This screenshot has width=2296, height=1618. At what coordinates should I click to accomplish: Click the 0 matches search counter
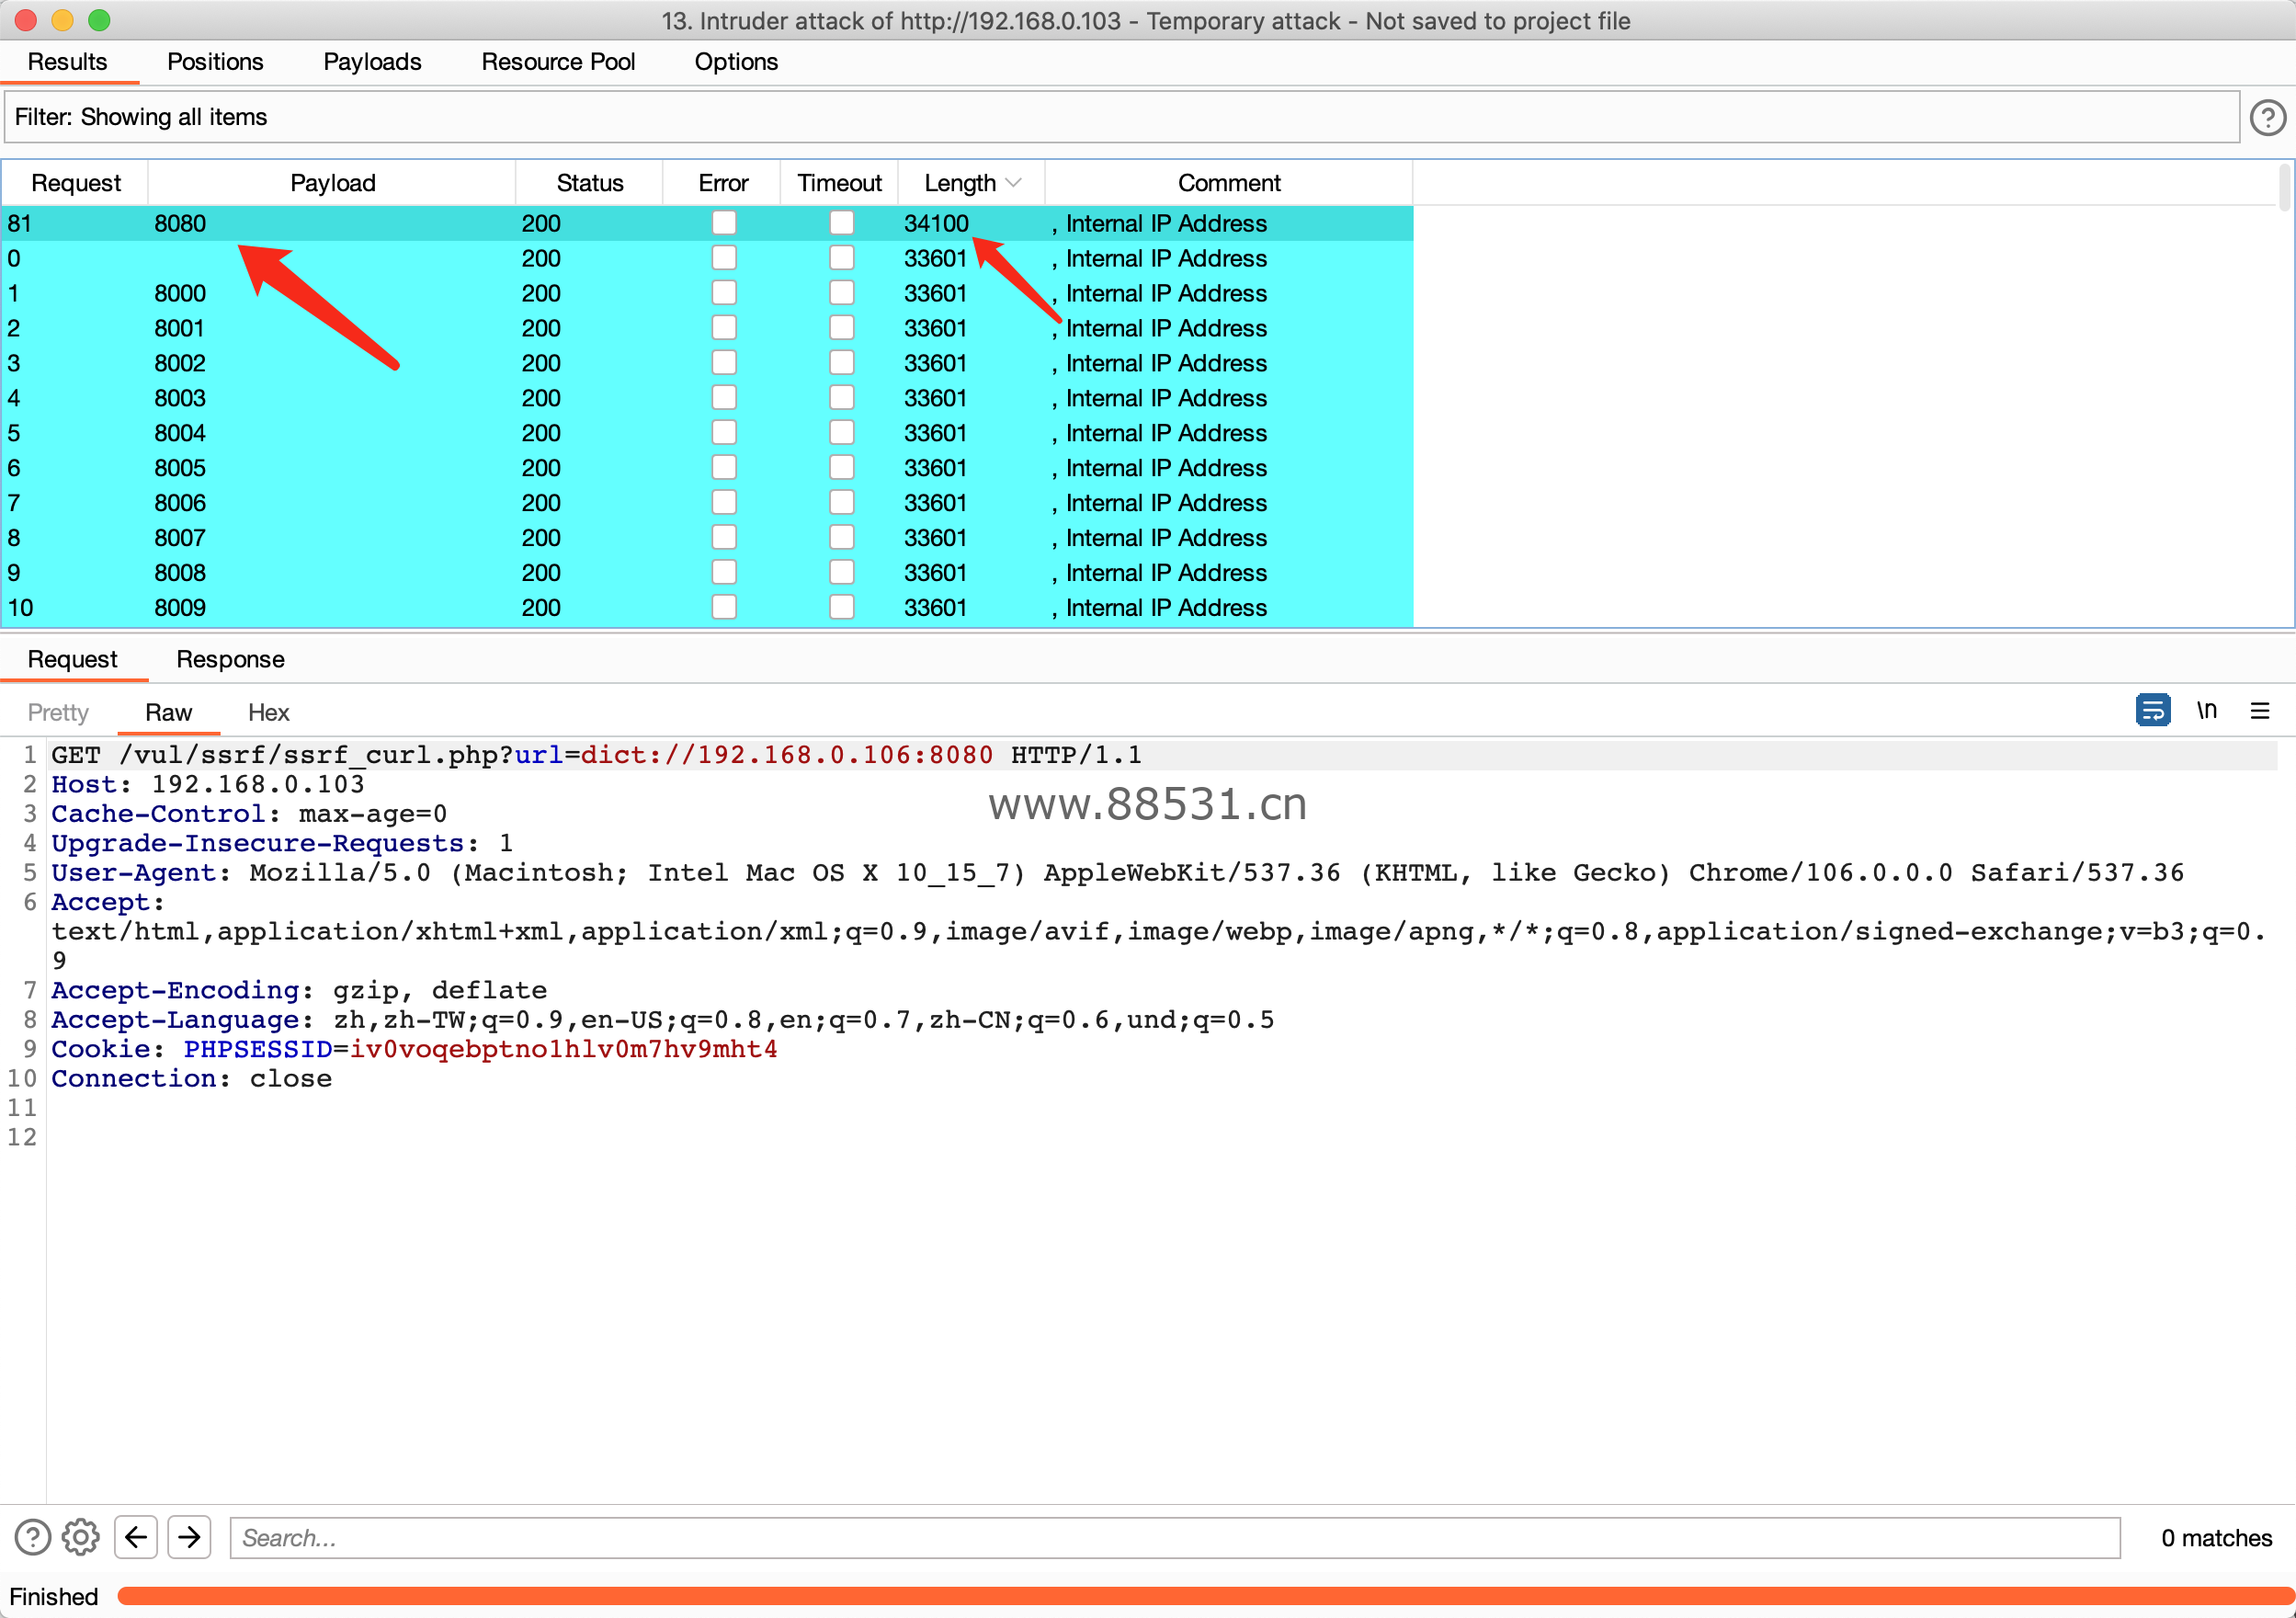[x=2216, y=1537]
